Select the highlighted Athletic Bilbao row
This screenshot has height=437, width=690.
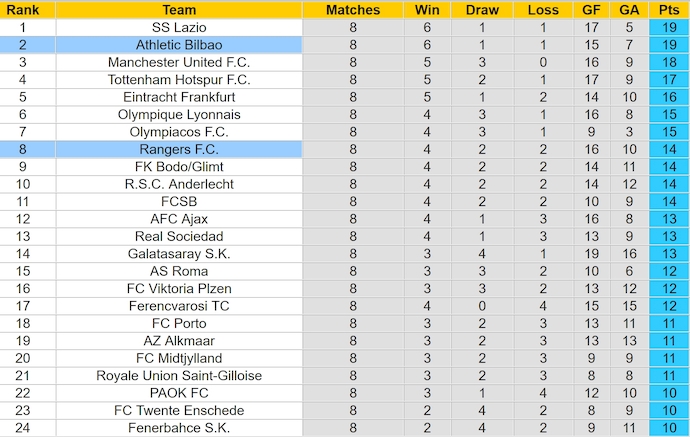coord(179,45)
